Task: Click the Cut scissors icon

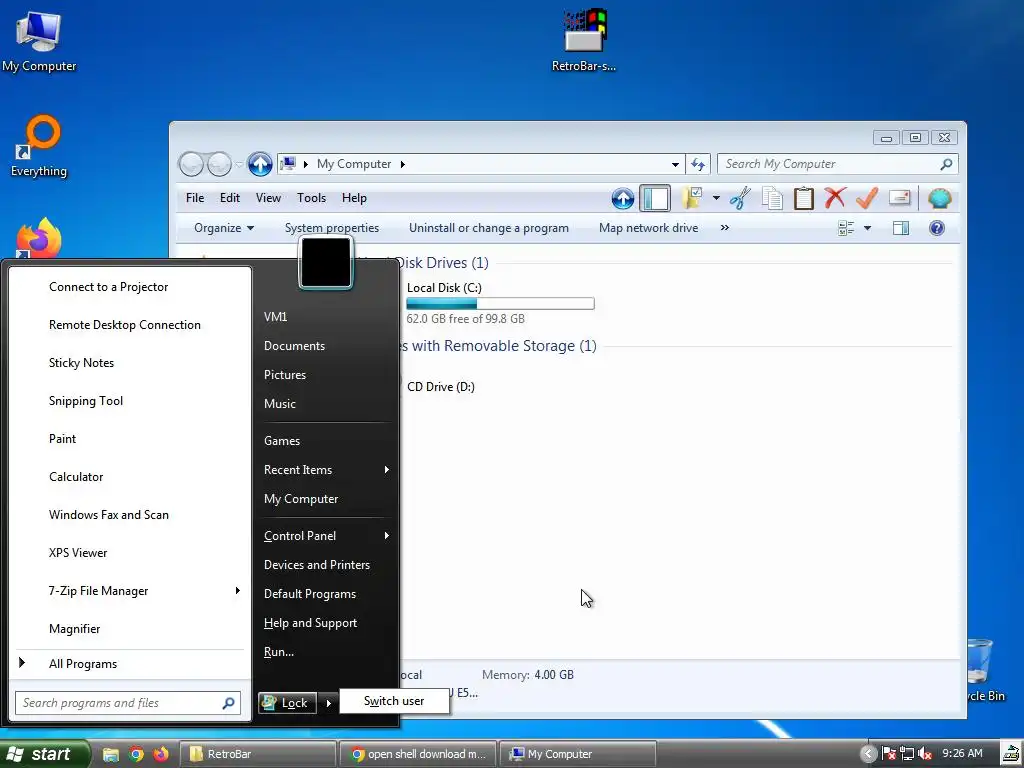Action: tap(740, 198)
